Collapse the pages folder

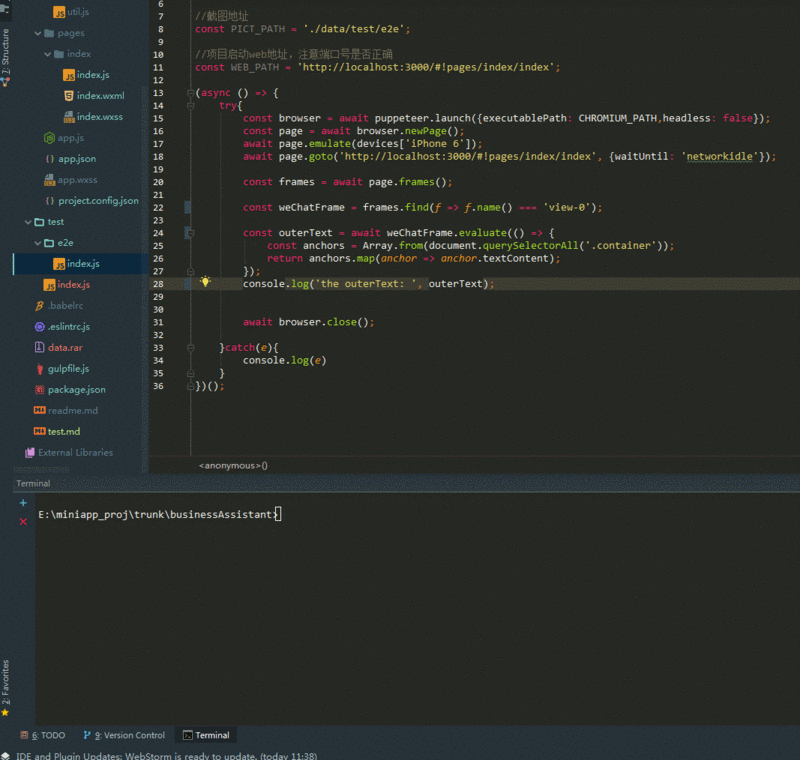point(38,33)
